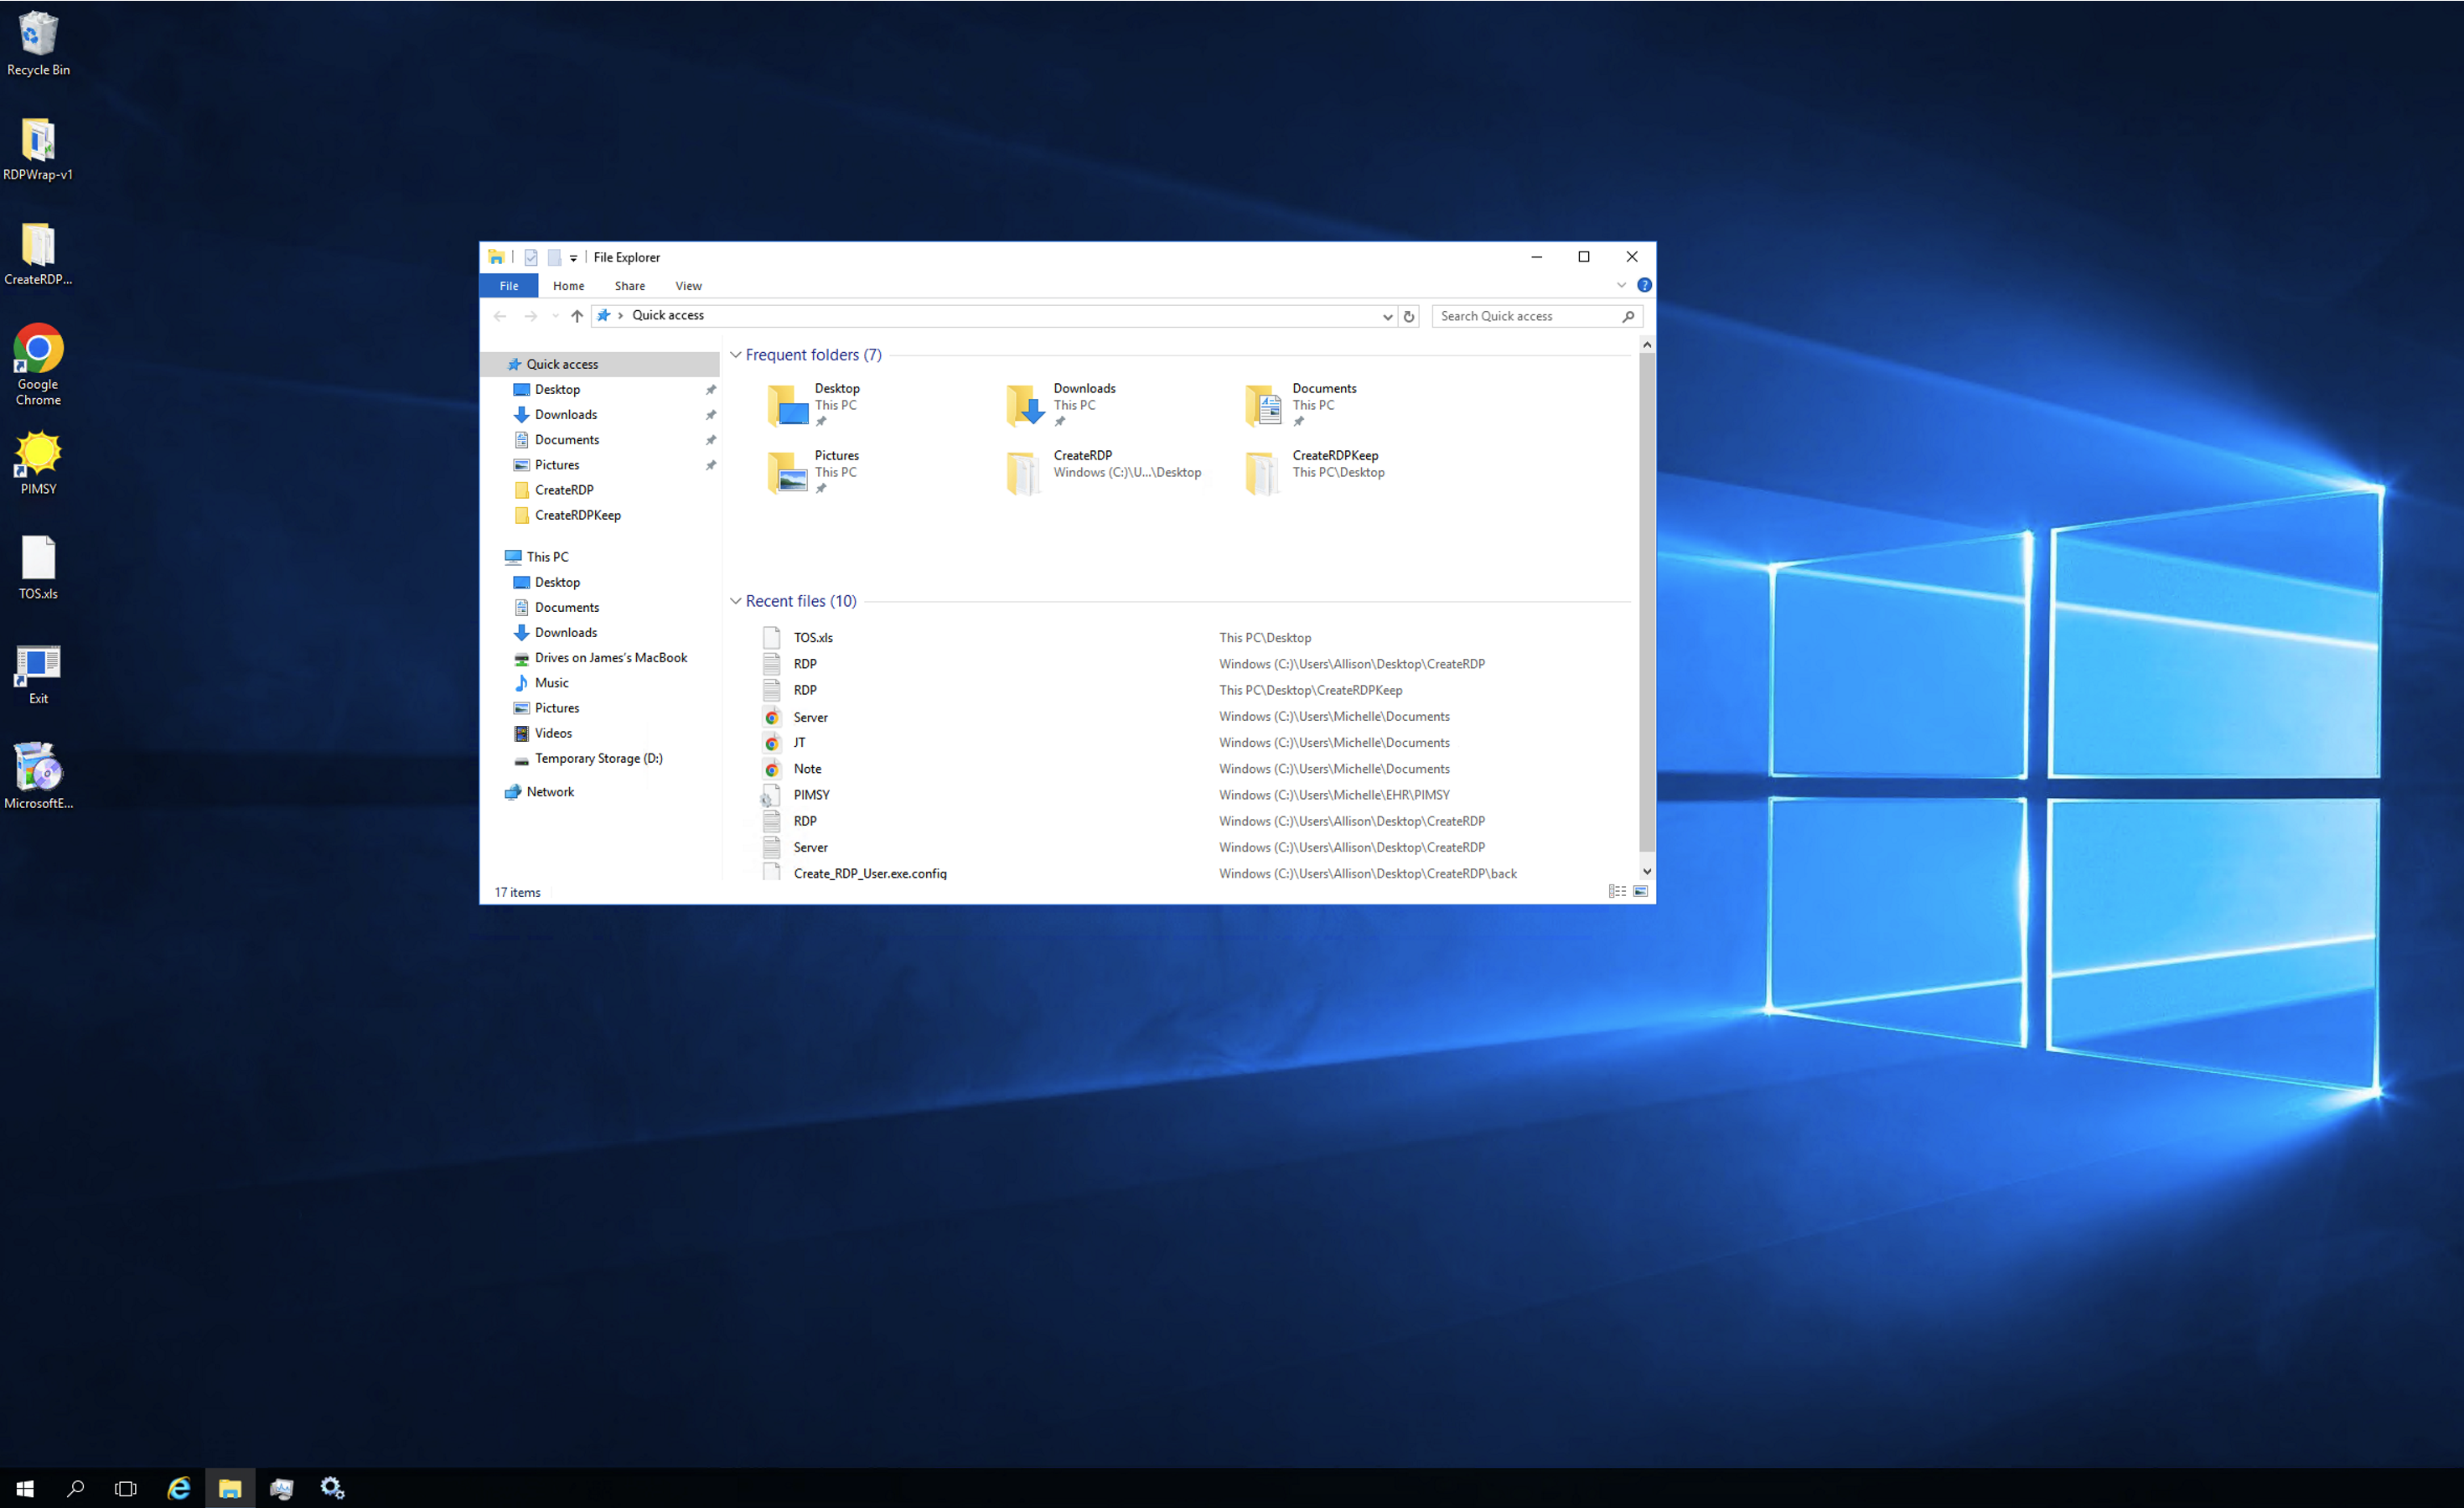Open Task View from the taskbar

pyautogui.click(x=126, y=1488)
